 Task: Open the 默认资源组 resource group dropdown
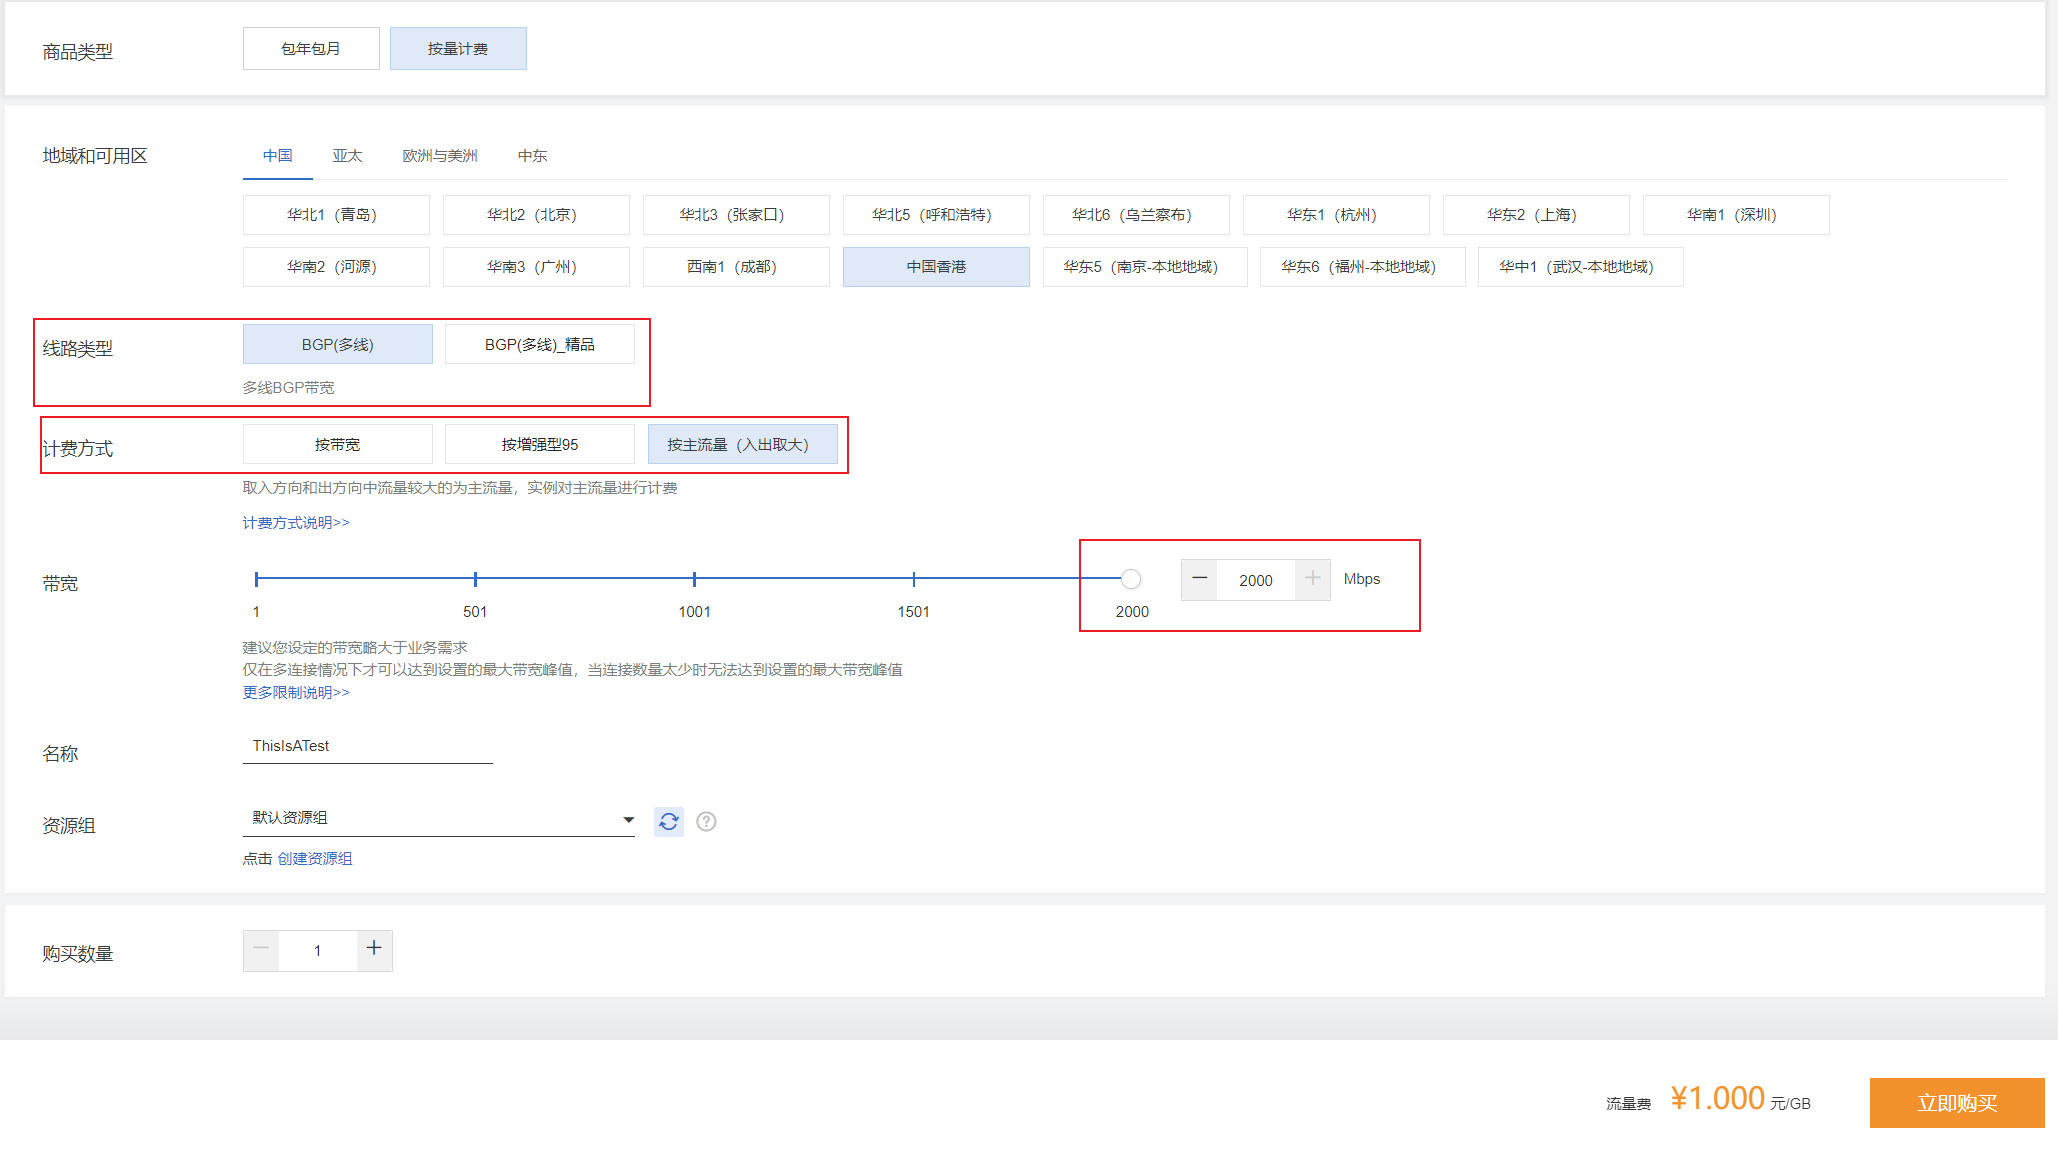tap(439, 819)
